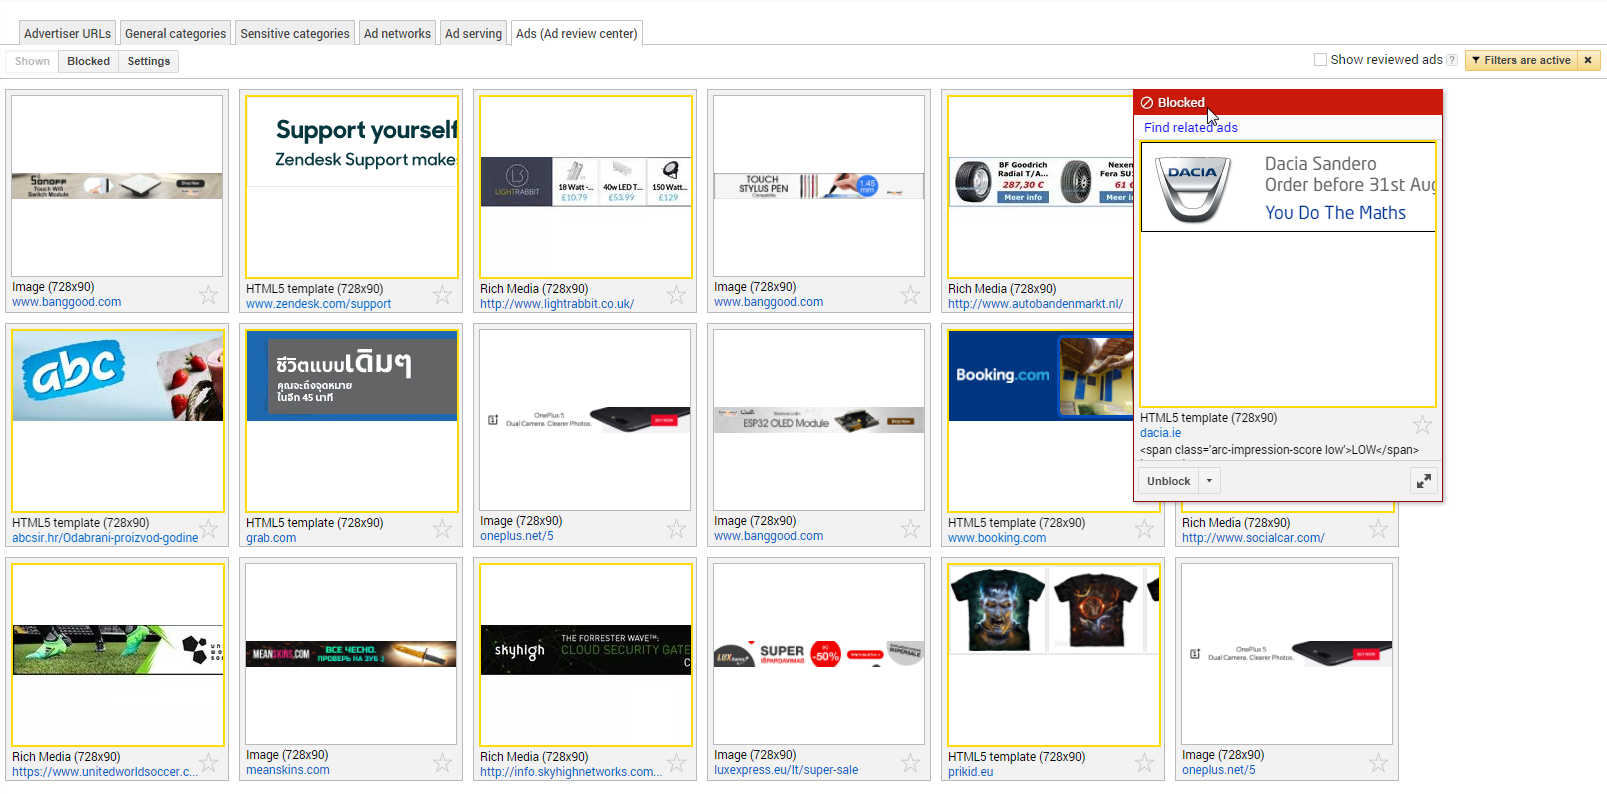Star the grab.com ad
Viewport: 1607px width, 794px height.
coord(442,528)
